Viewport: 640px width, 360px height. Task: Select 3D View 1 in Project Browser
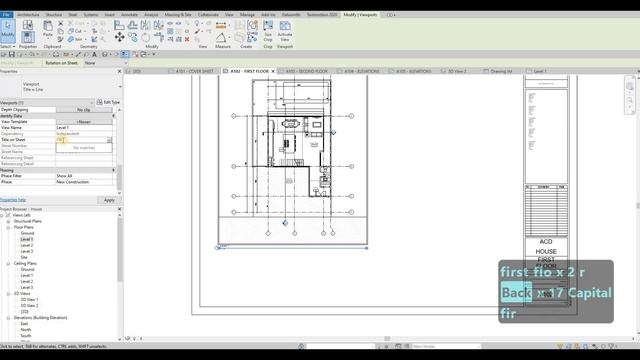click(29, 300)
